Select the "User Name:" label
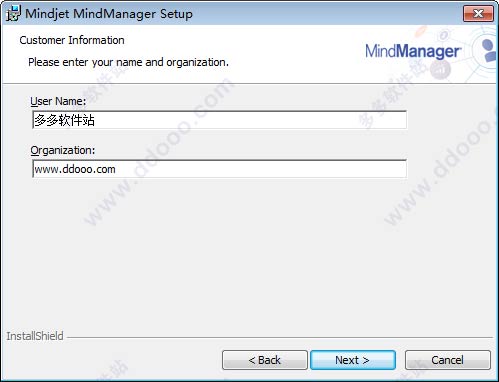The width and height of the screenshot is (499, 382). pos(58,101)
